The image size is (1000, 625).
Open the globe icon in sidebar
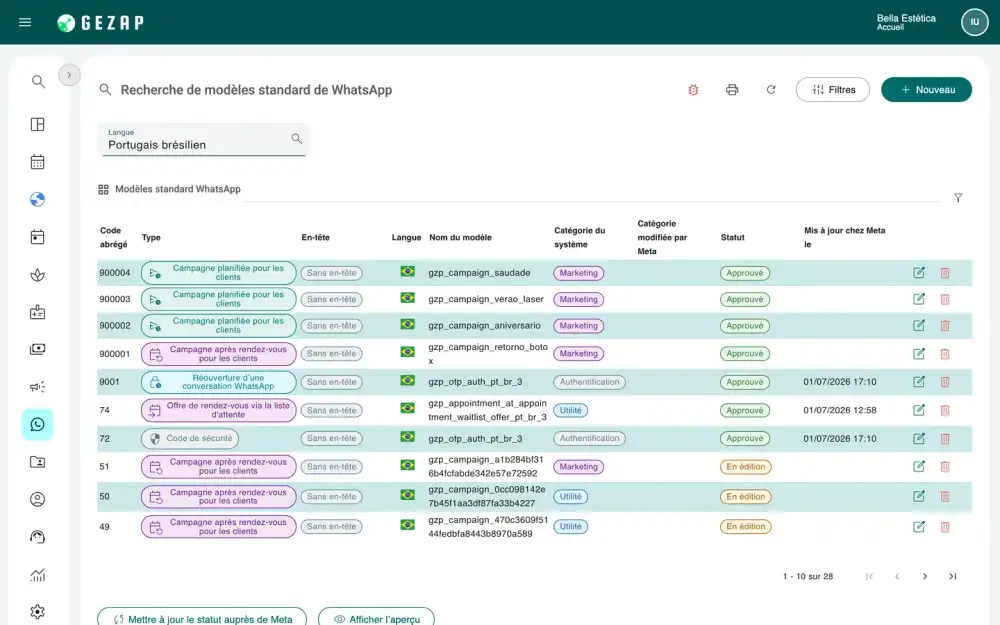[38, 200]
